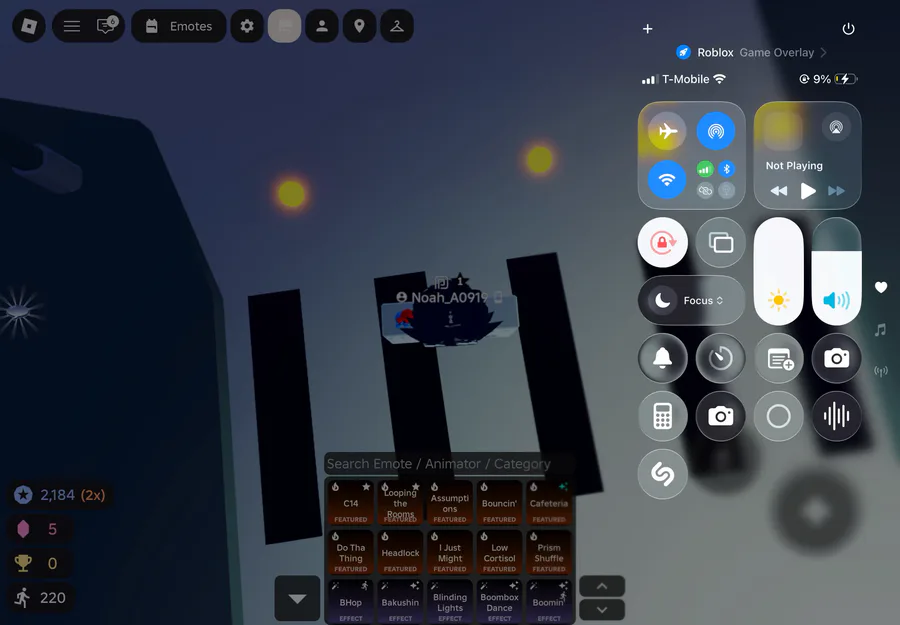This screenshot has height=625, width=900.
Task: Open the timer control
Action: coord(720,358)
